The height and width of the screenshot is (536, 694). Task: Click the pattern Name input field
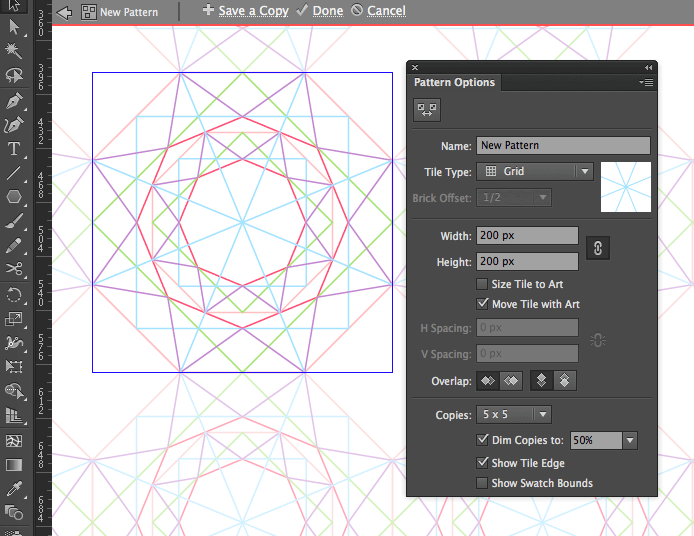(x=563, y=146)
